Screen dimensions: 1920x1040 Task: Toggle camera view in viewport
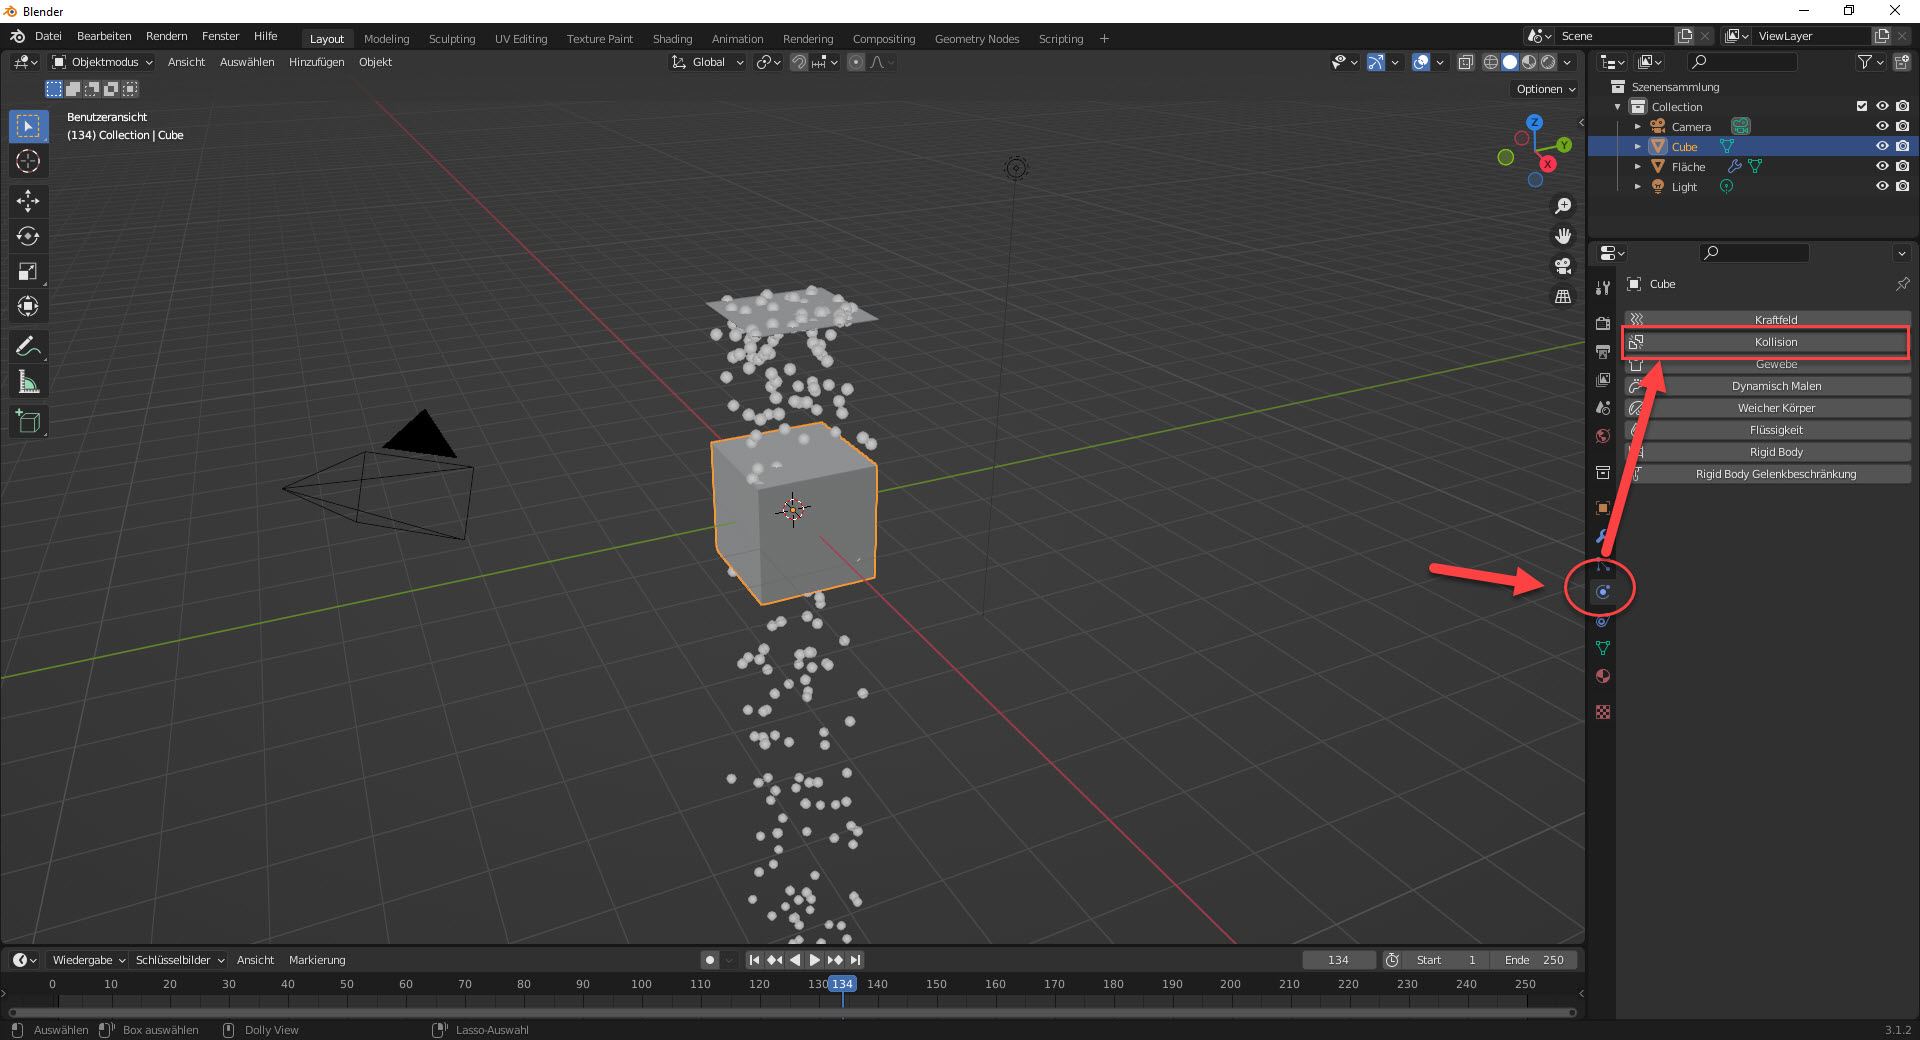(x=1562, y=266)
